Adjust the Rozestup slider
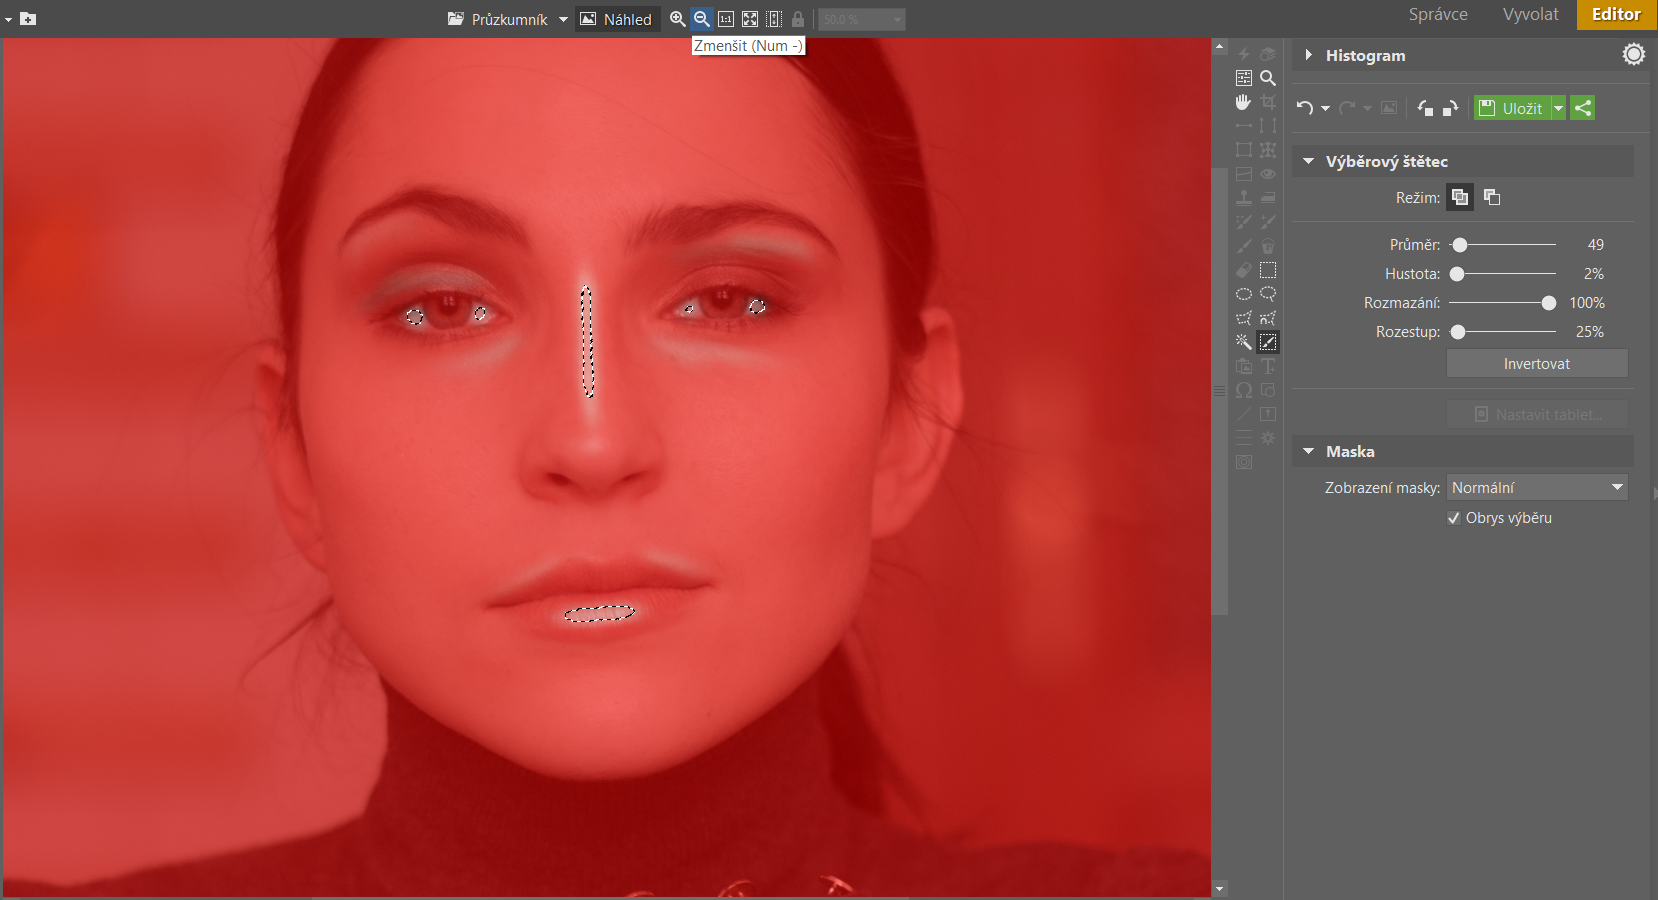This screenshot has height=900, width=1658. [x=1458, y=332]
